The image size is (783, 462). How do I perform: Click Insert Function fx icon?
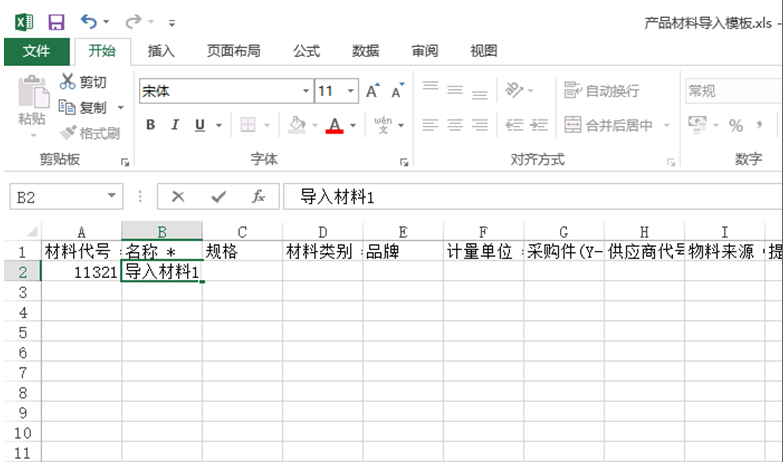click(x=258, y=196)
